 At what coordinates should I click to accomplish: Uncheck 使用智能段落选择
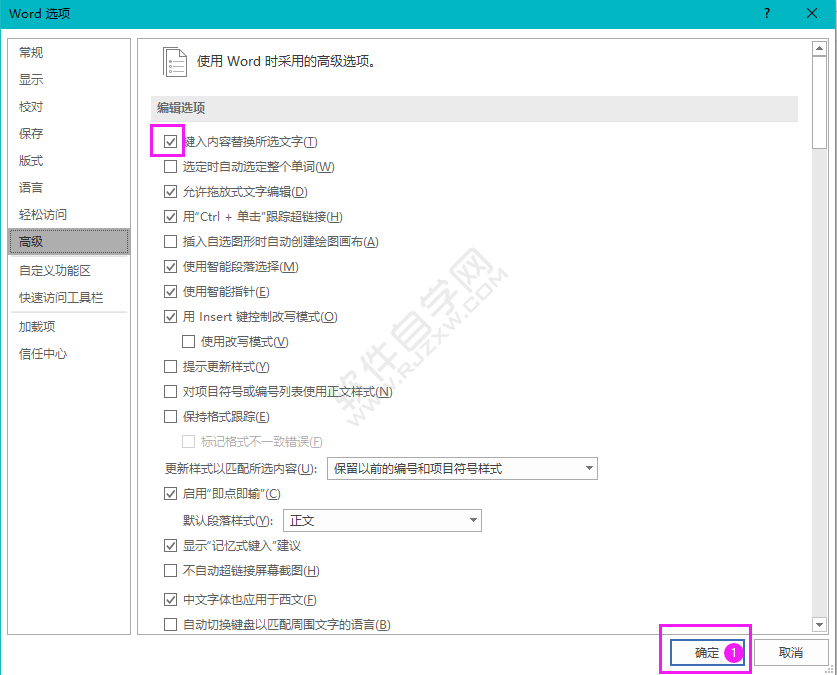coord(170,266)
